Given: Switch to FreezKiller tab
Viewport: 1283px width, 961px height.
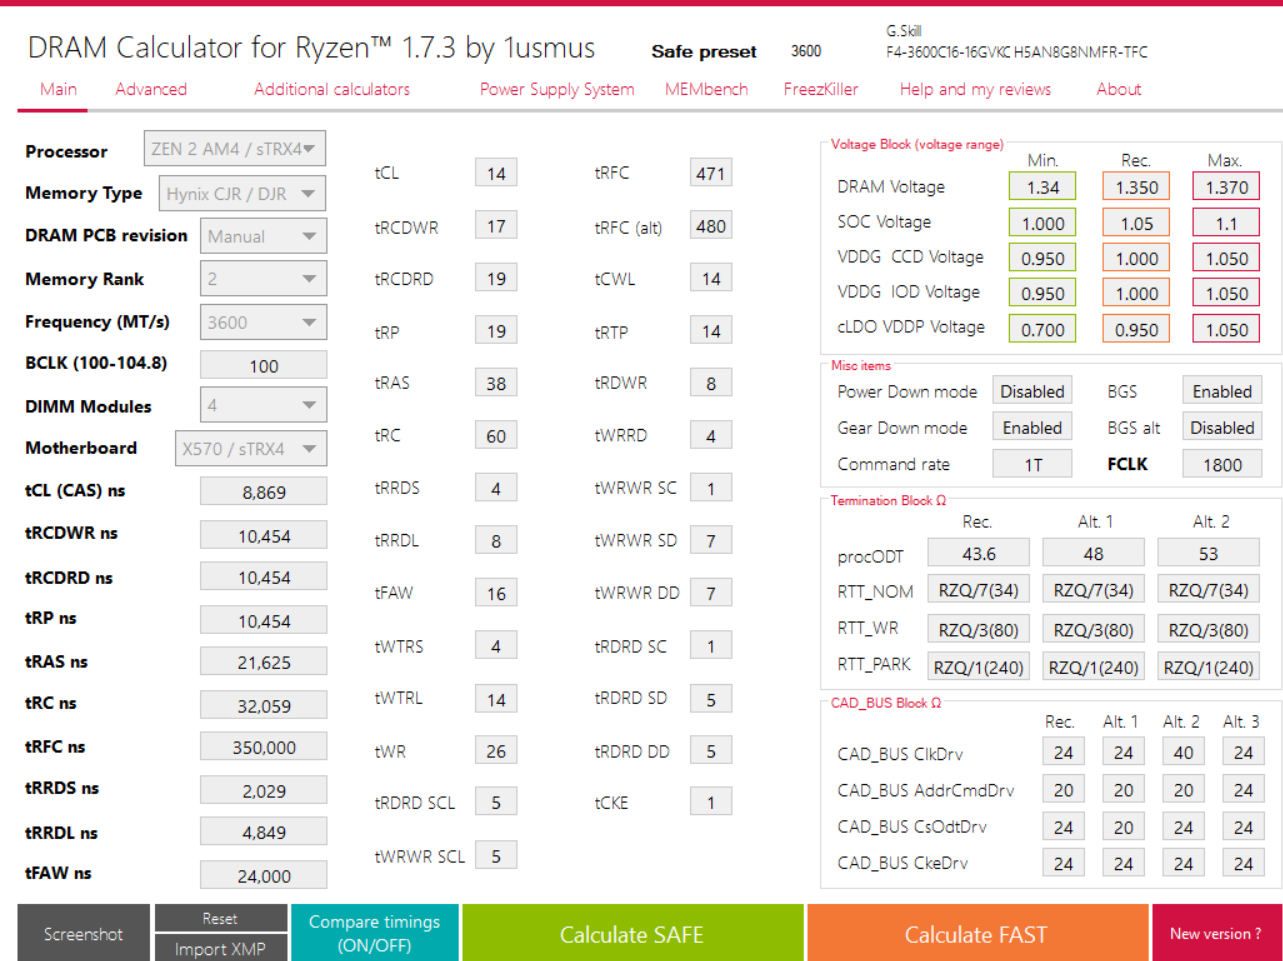Looking at the screenshot, I should [x=821, y=89].
